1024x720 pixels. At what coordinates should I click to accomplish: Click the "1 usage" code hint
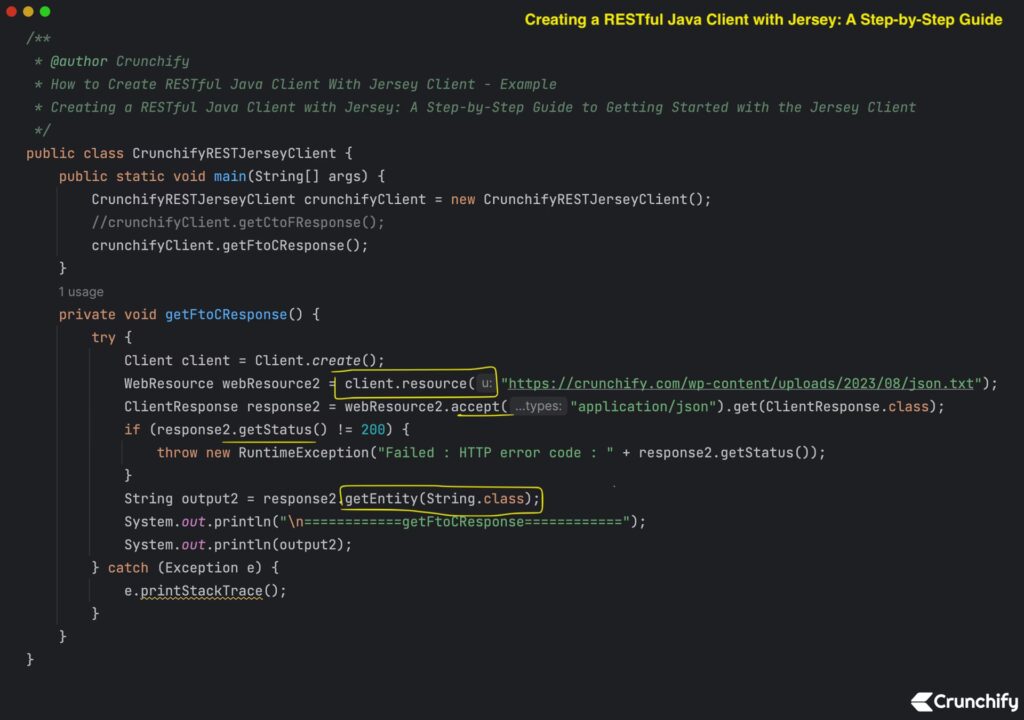[80, 292]
